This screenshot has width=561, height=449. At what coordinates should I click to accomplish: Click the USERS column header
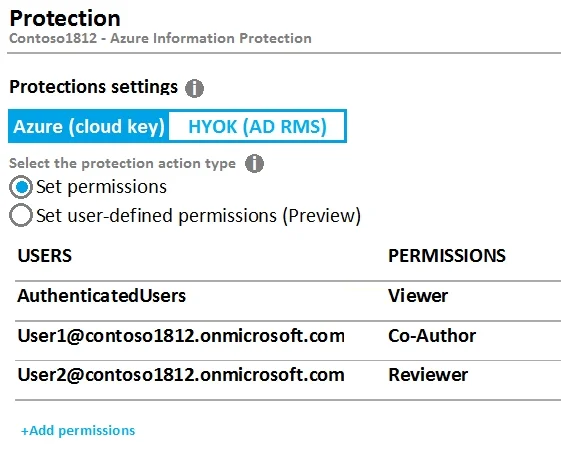[x=45, y=256]
